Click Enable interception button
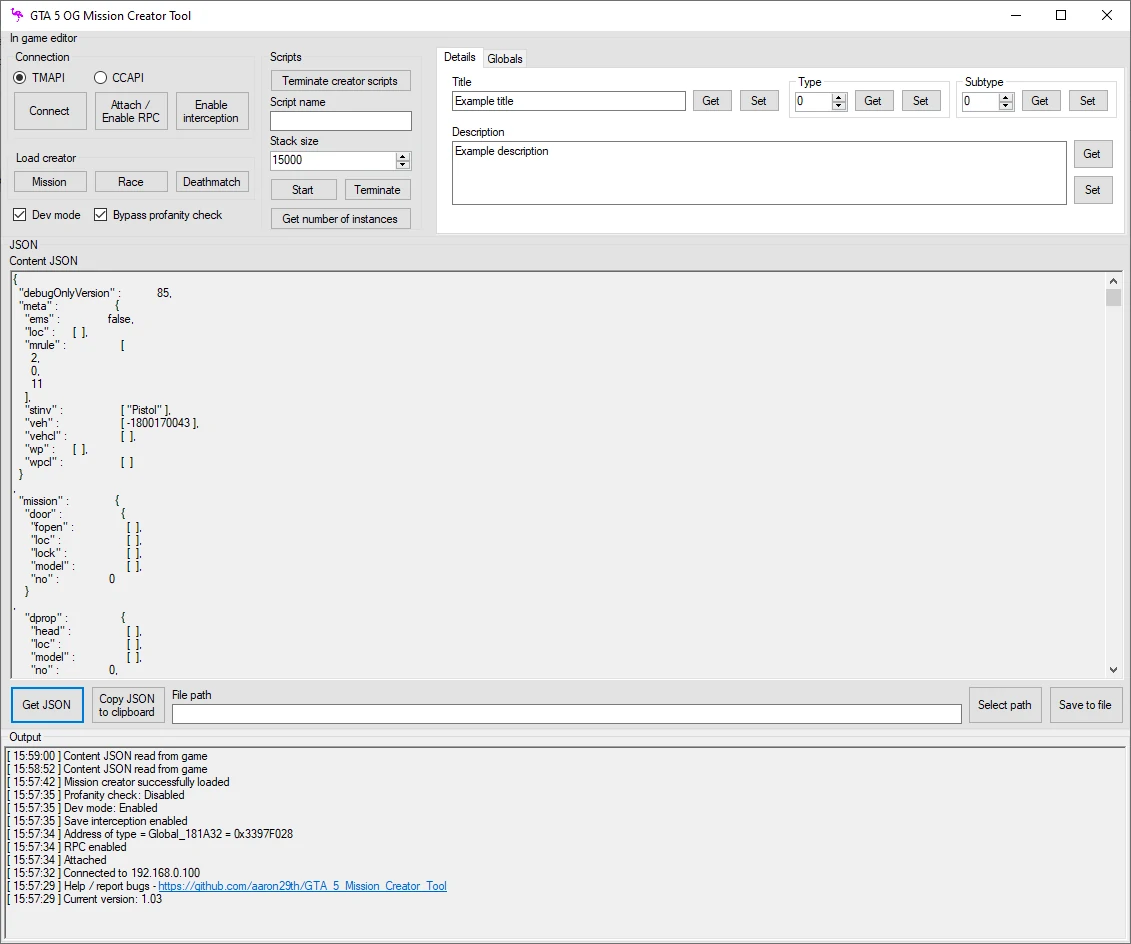The width and height of the screenshot is (1131, 944). tap(211, 111)
